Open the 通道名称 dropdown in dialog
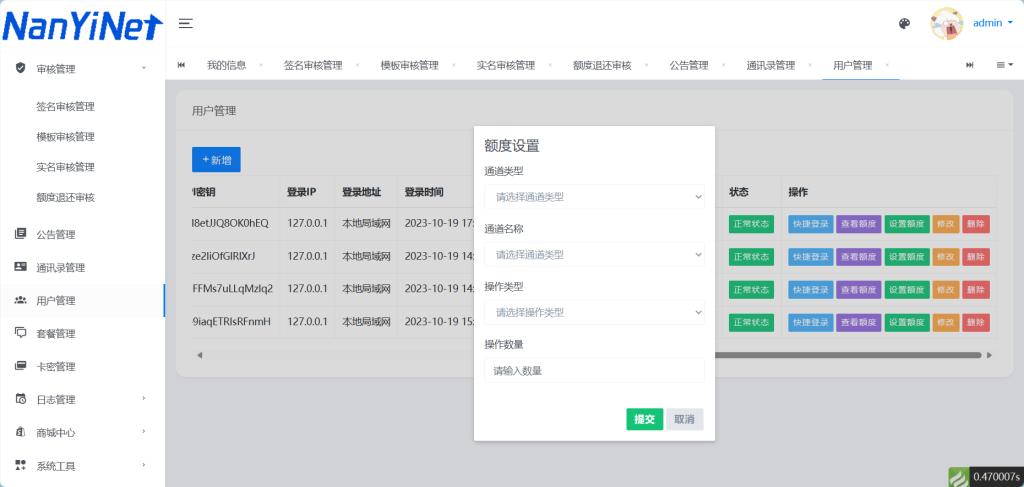The width and height of the screenshot is (1024, 487). [x=594, y=255]
